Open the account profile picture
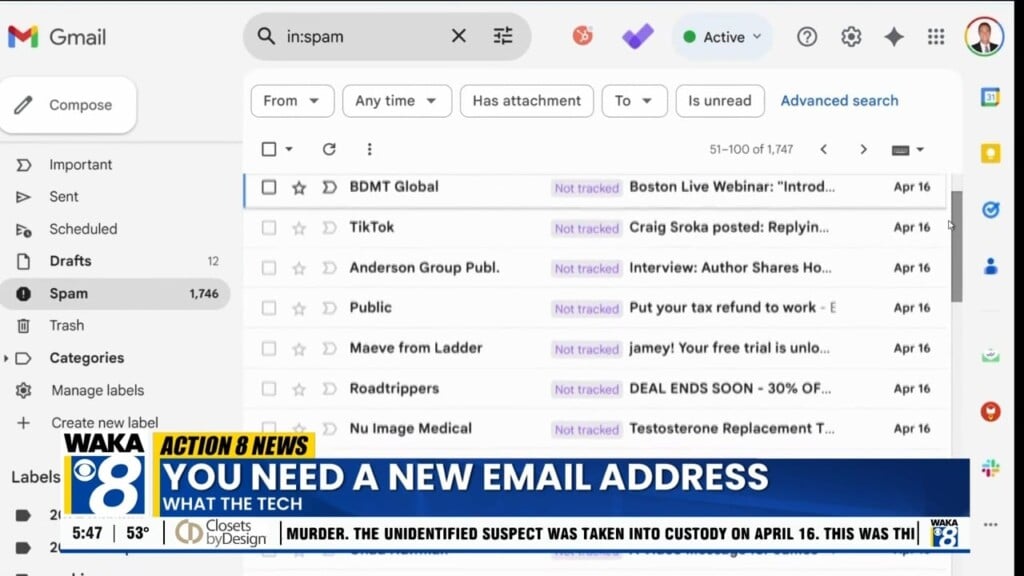Viewport: 1024px width, 576px height. click(984, 37)
